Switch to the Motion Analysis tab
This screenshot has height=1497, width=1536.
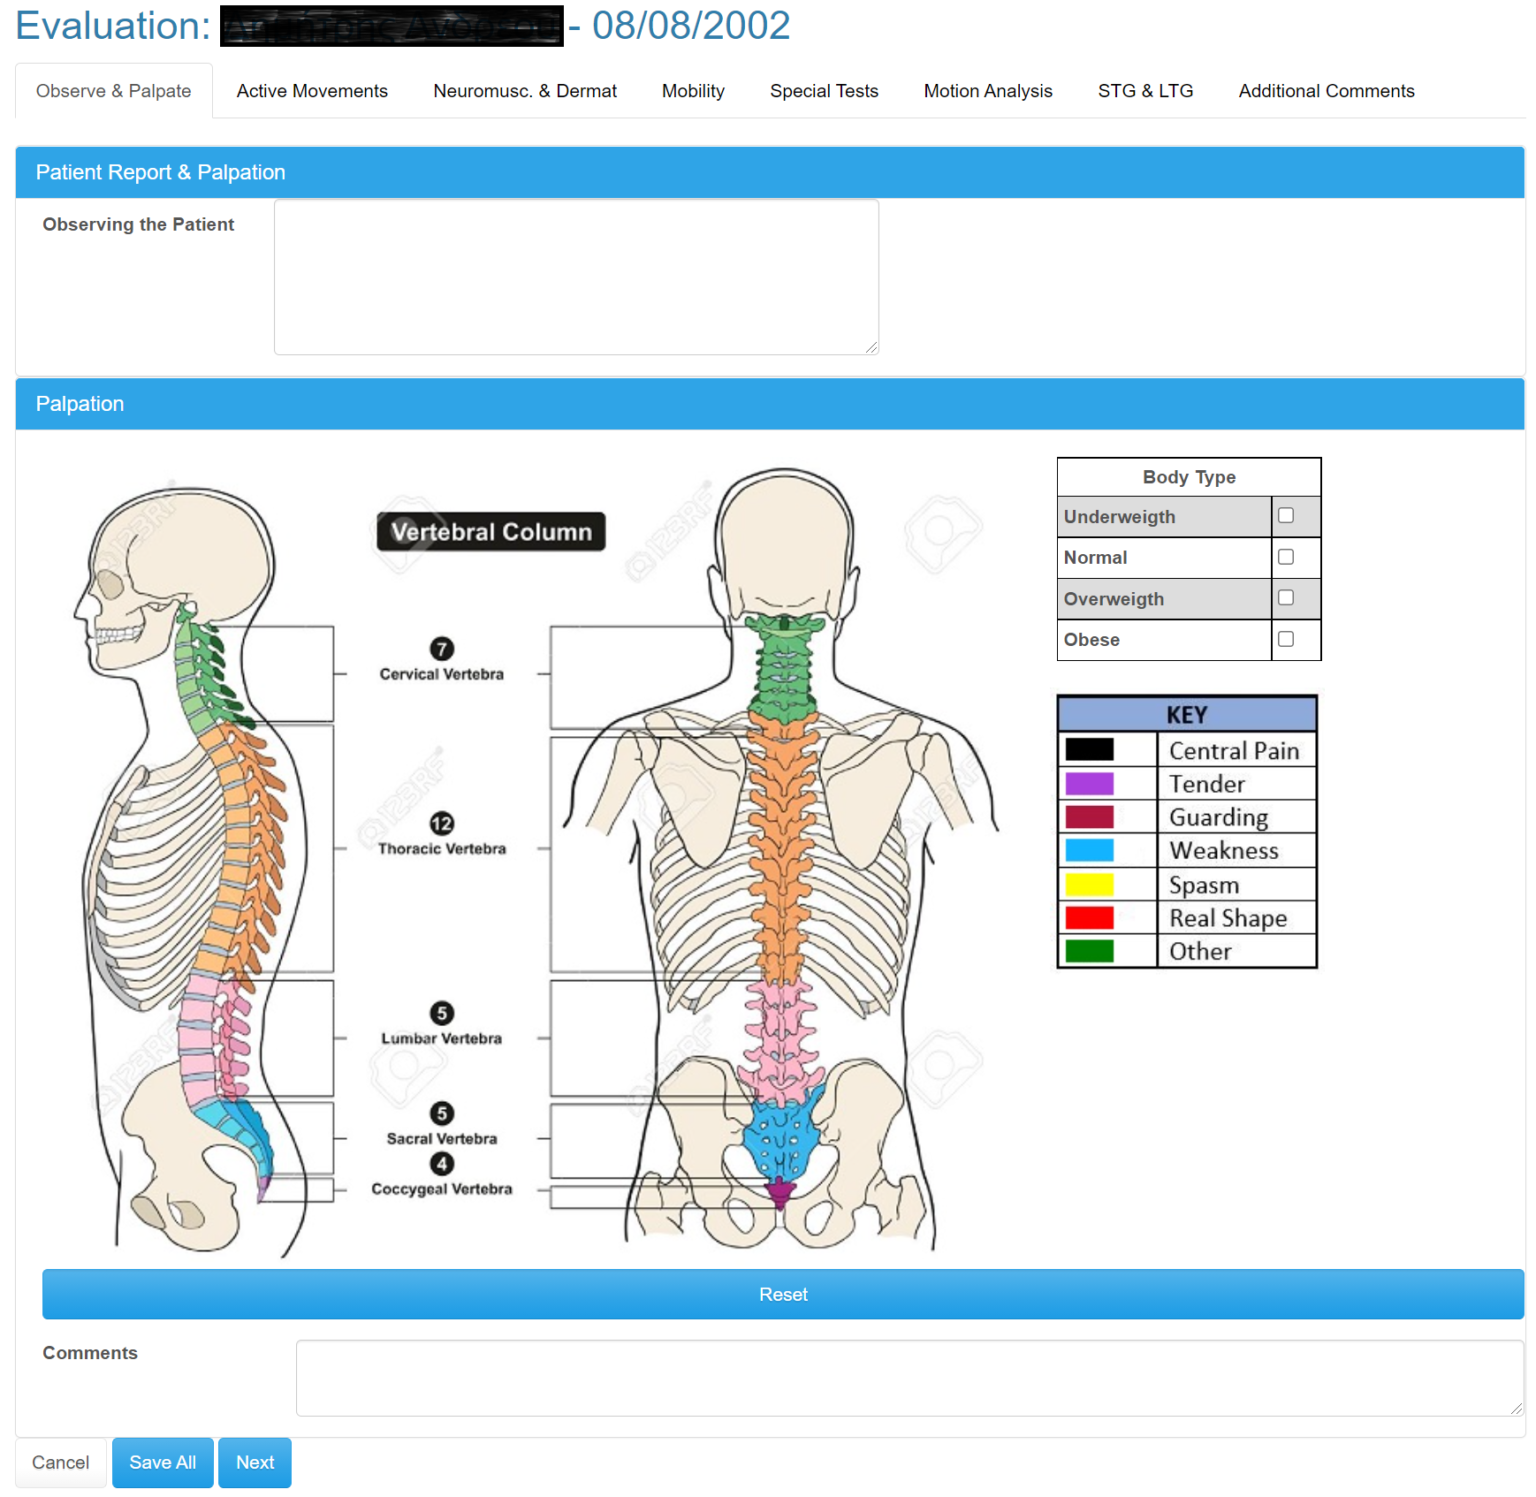[x=987, y=90]
